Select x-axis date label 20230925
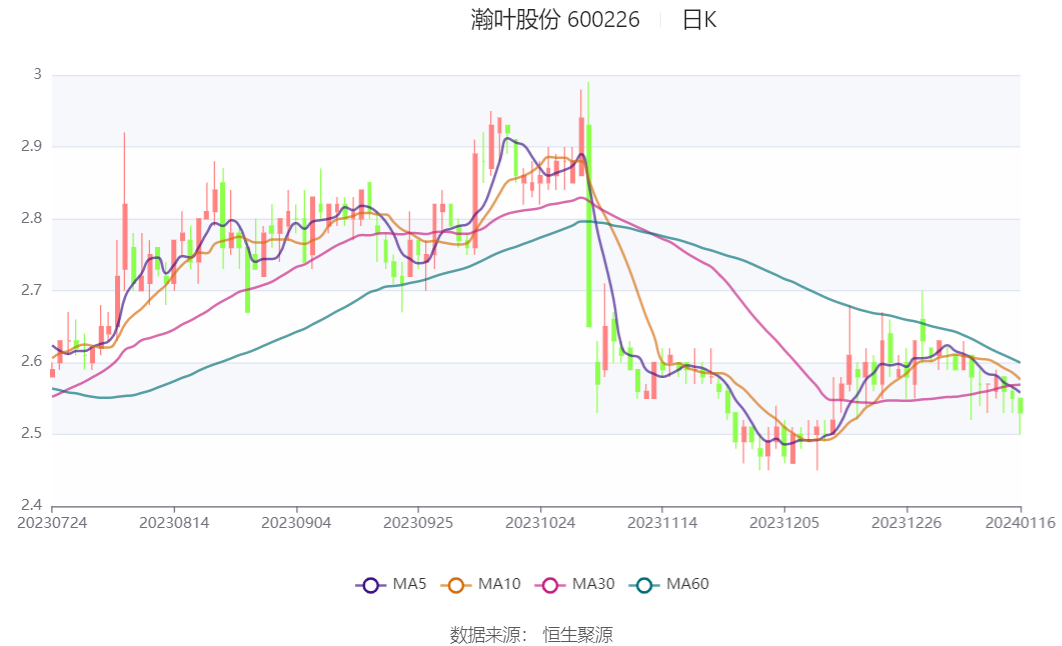 (x=418, y=523)
